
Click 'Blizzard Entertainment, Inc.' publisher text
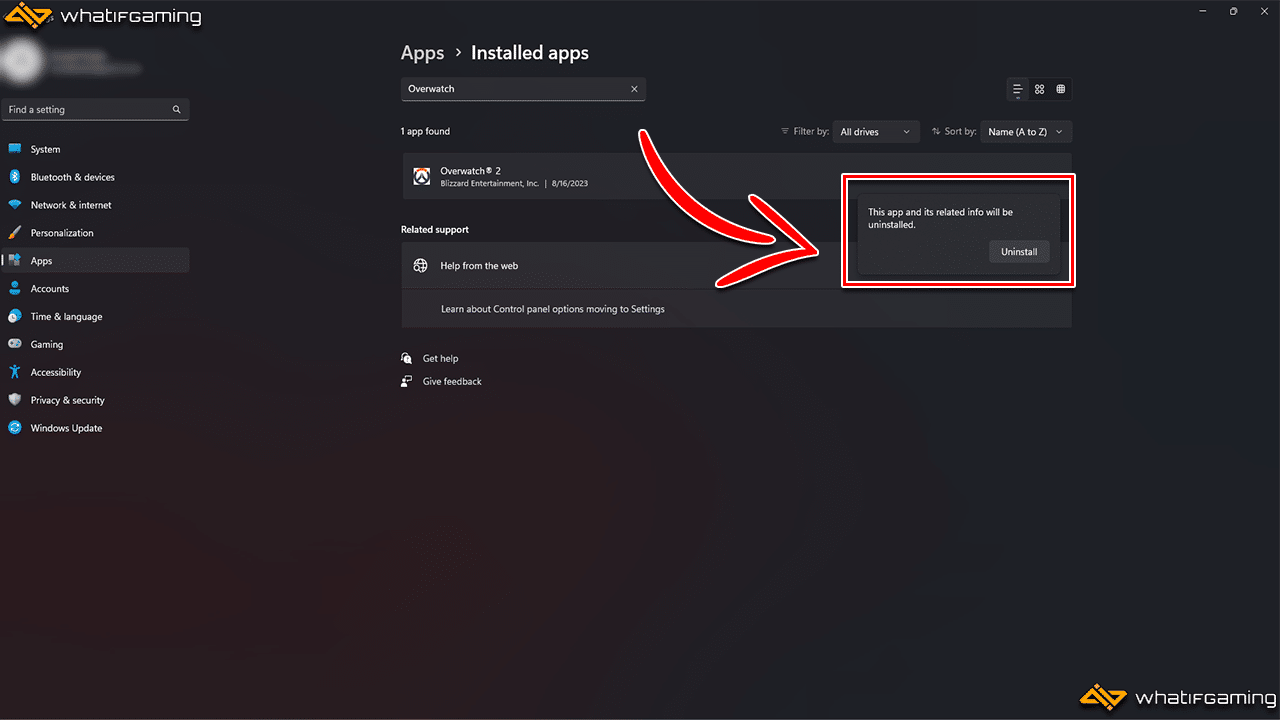pos(490,184)
